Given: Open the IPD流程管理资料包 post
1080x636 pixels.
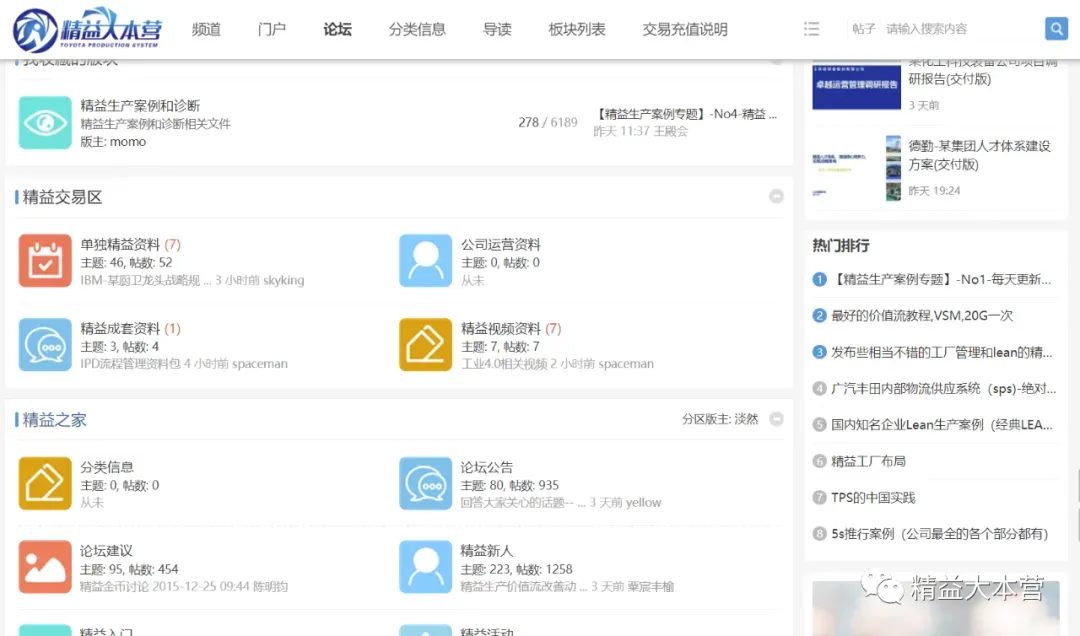Looking at the screenshot, I should [x=130, y=364].
